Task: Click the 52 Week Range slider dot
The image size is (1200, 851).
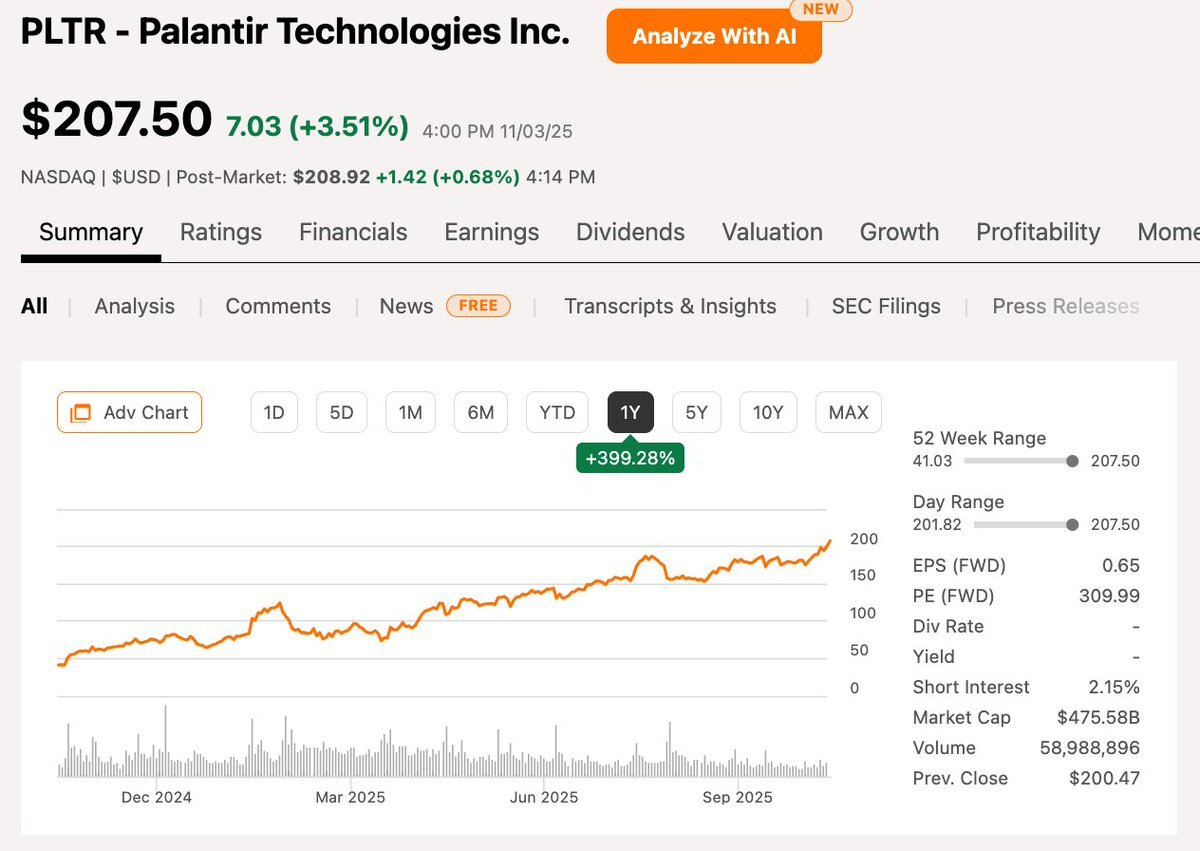Action: pyautogui.click(x=1072, y=461)
